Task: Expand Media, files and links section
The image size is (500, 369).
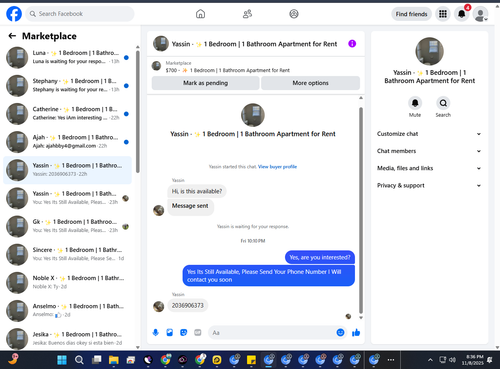Action: pos(429,168)
